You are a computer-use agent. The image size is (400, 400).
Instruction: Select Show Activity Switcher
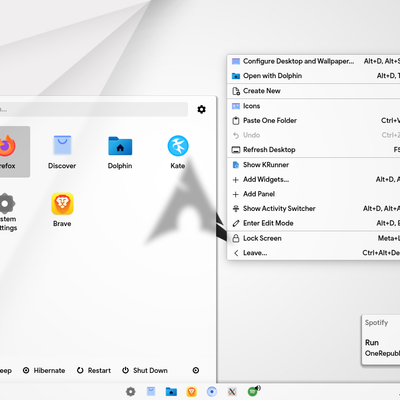[x=313, y=209]
